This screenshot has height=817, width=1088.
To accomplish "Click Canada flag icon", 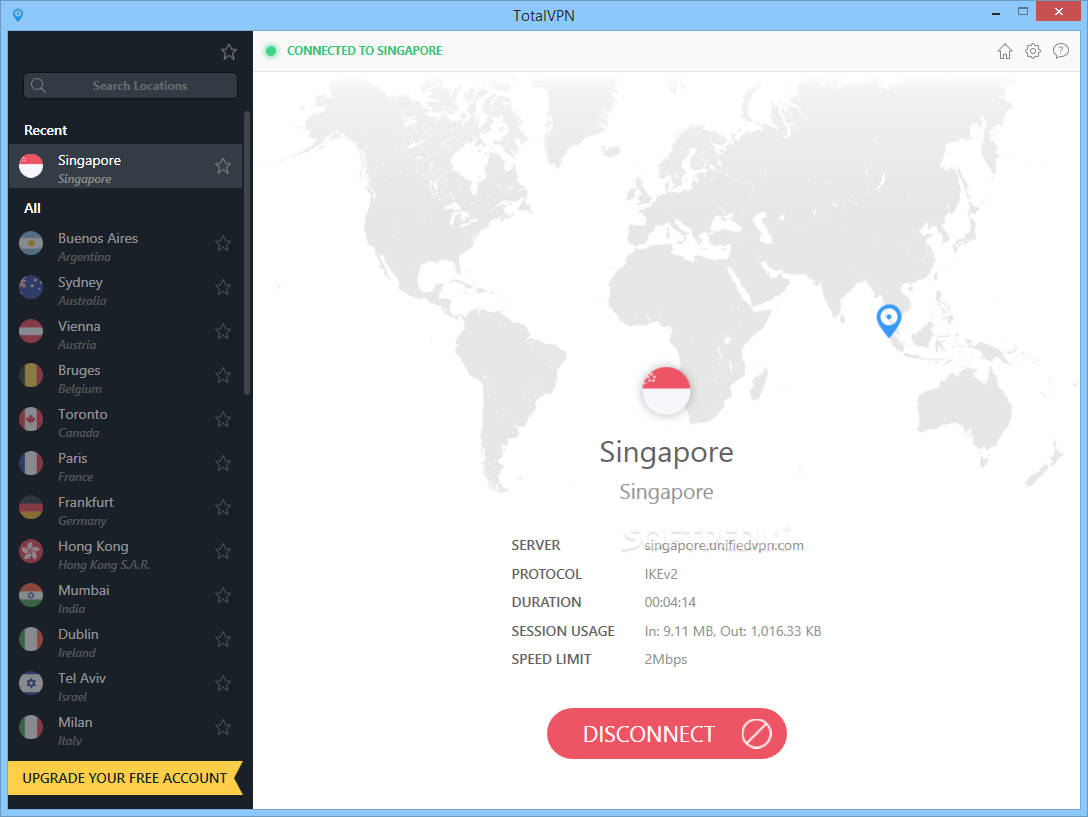I will tap(31, 419).
